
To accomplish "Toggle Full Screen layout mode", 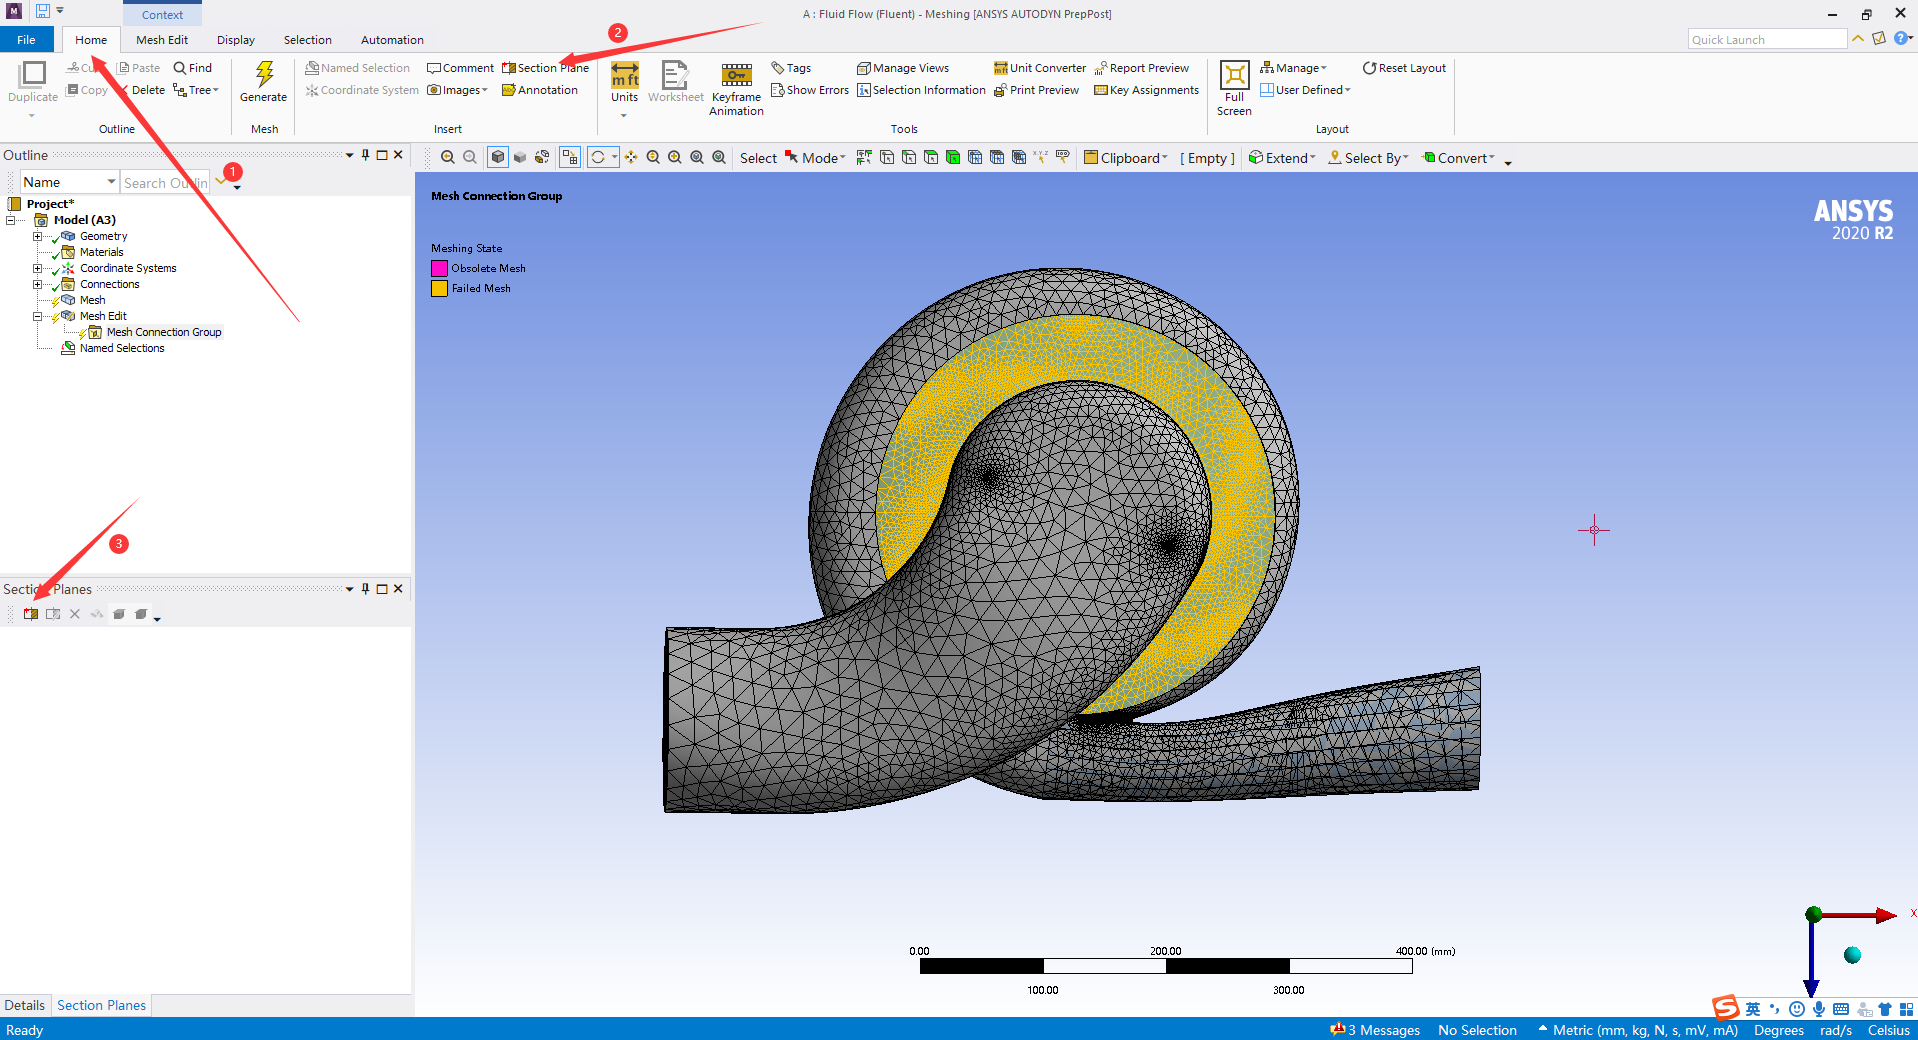I will click(1234, 88).
